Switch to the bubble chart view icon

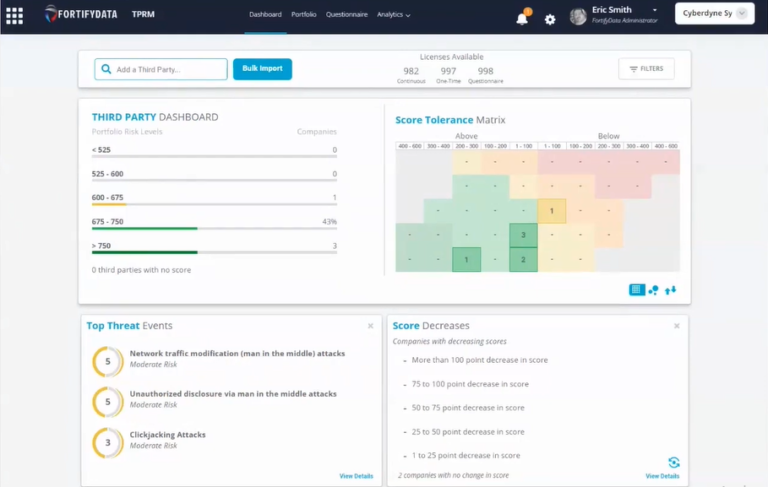(x=653, y=290)
